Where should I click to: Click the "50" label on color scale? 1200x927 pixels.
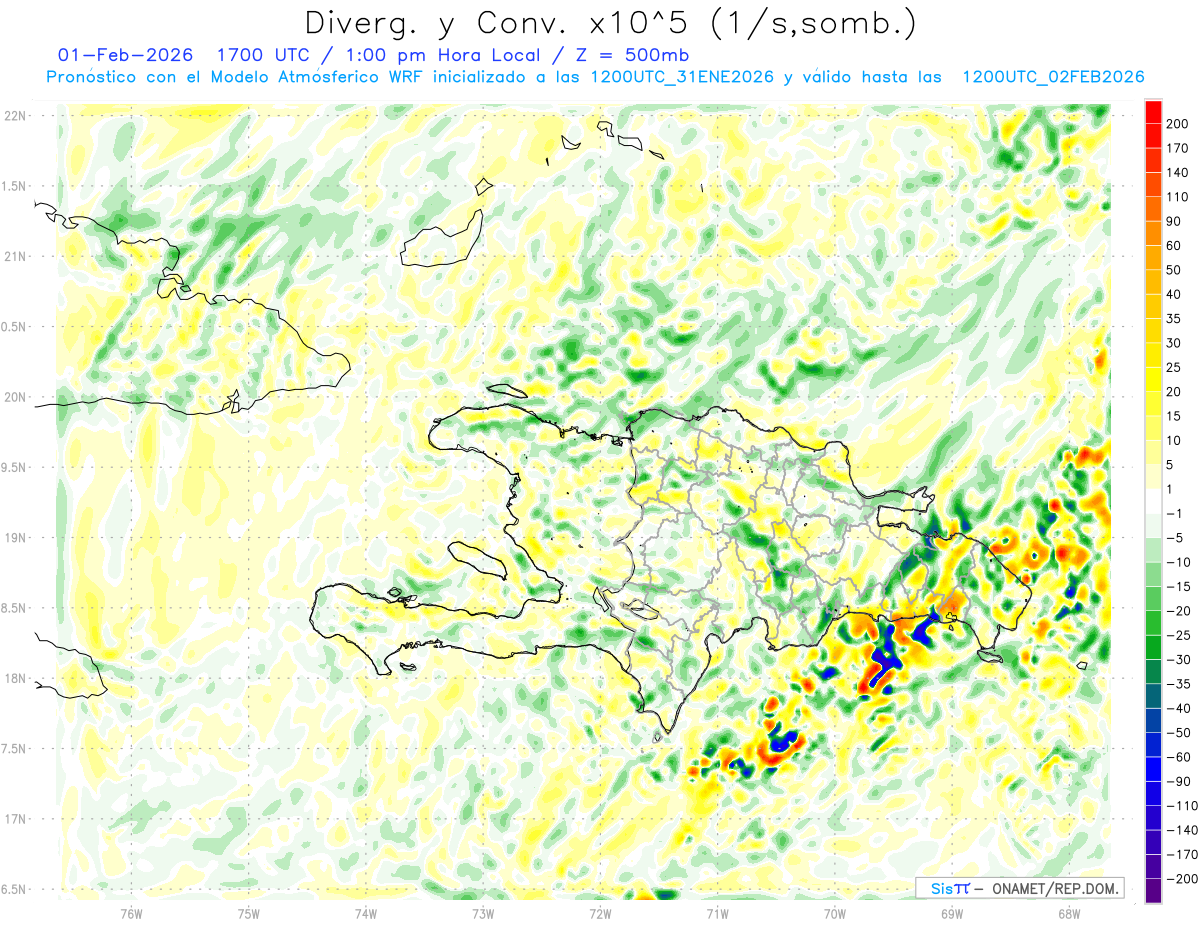[1174, 270]
